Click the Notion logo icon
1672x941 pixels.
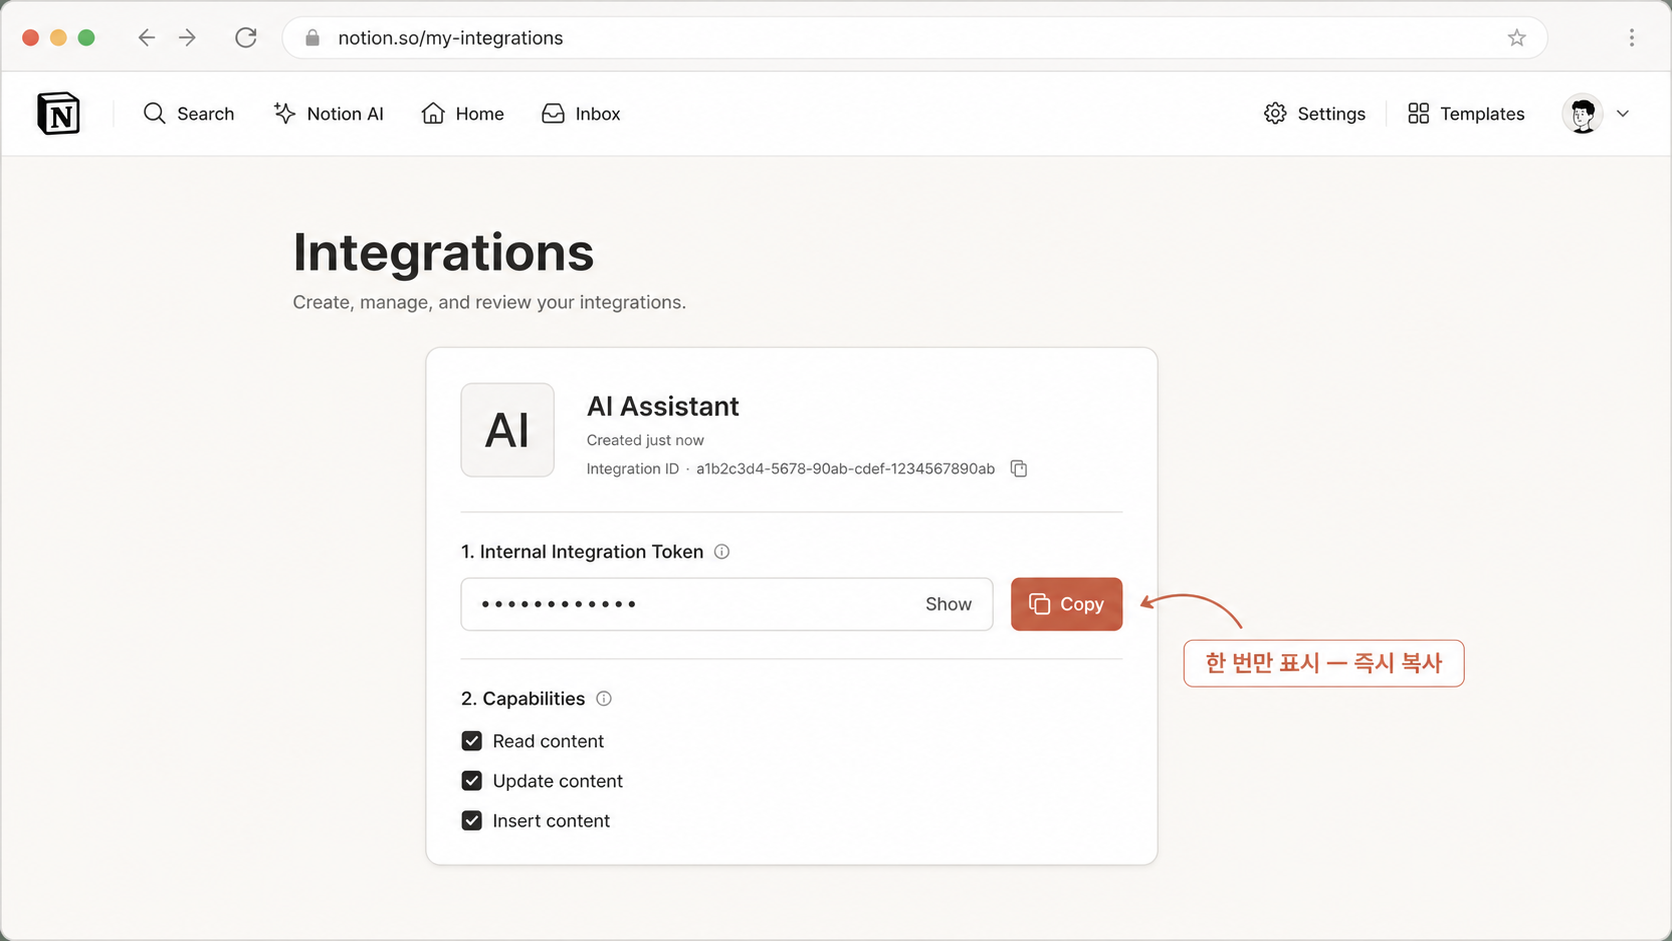(x=58, y=113)
